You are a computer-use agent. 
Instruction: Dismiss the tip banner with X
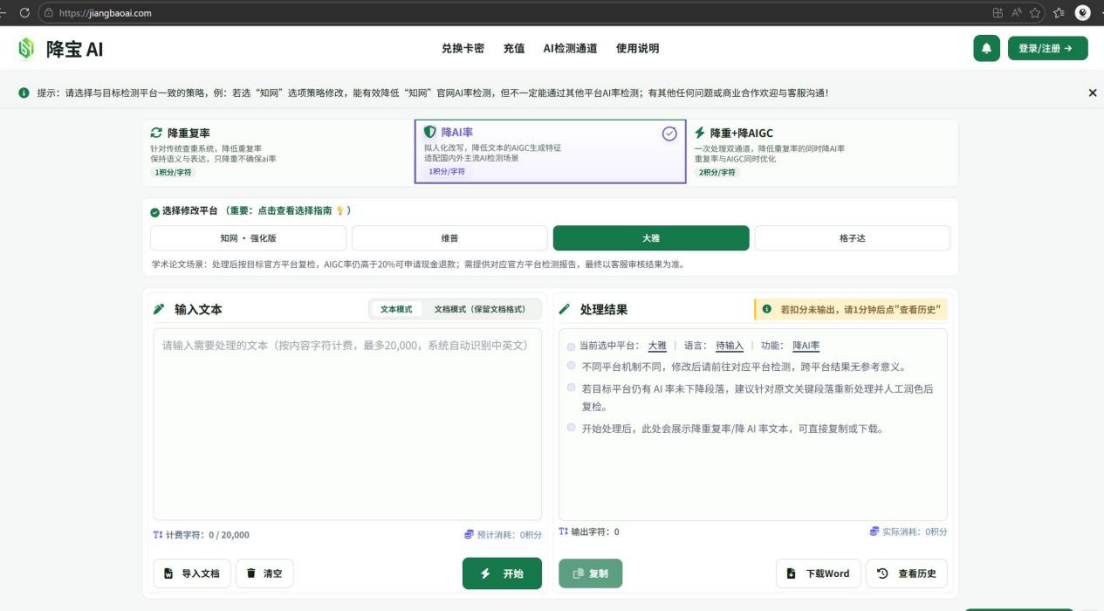coord(1092,93)
